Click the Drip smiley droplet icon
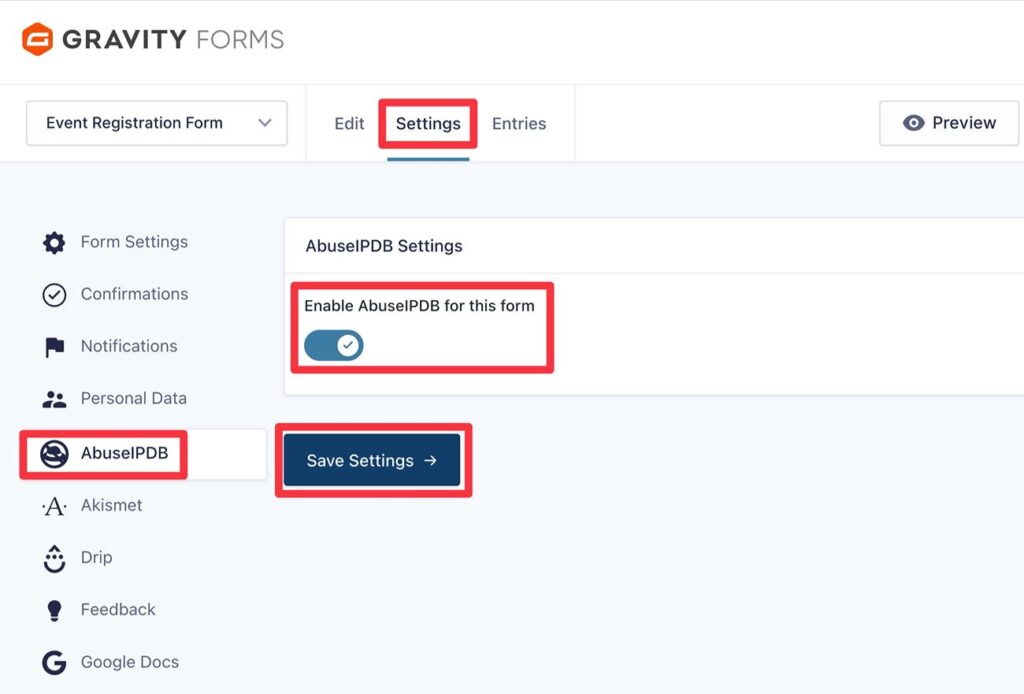This screenshot has height=694, width=1024. 54,559
